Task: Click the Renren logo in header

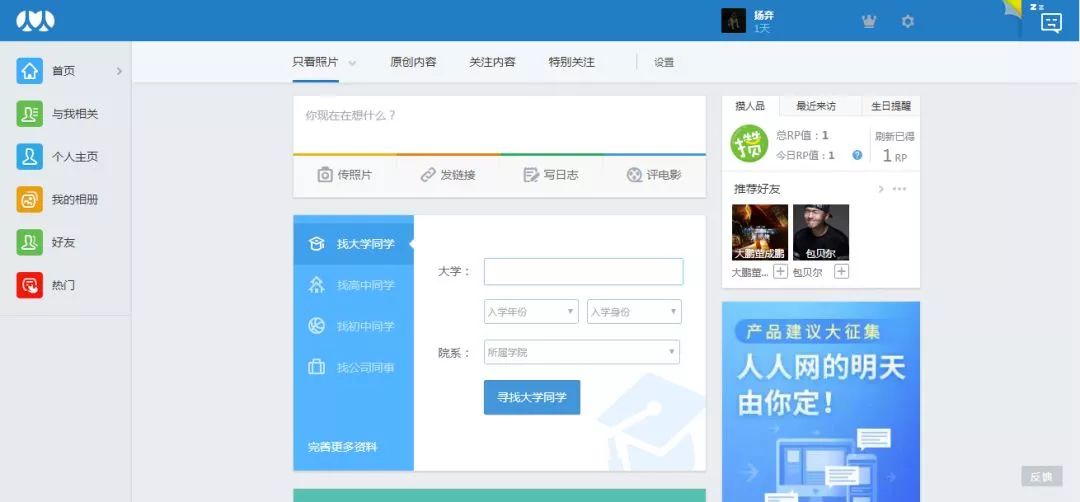Action: coord(35,21)
